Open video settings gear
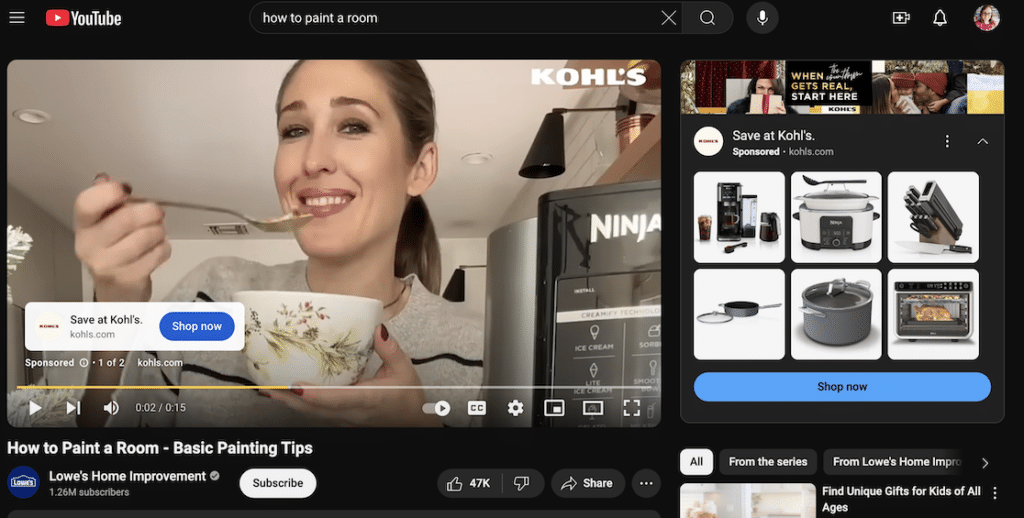The height and width of the screenshot is (518, 1024). 515,408
